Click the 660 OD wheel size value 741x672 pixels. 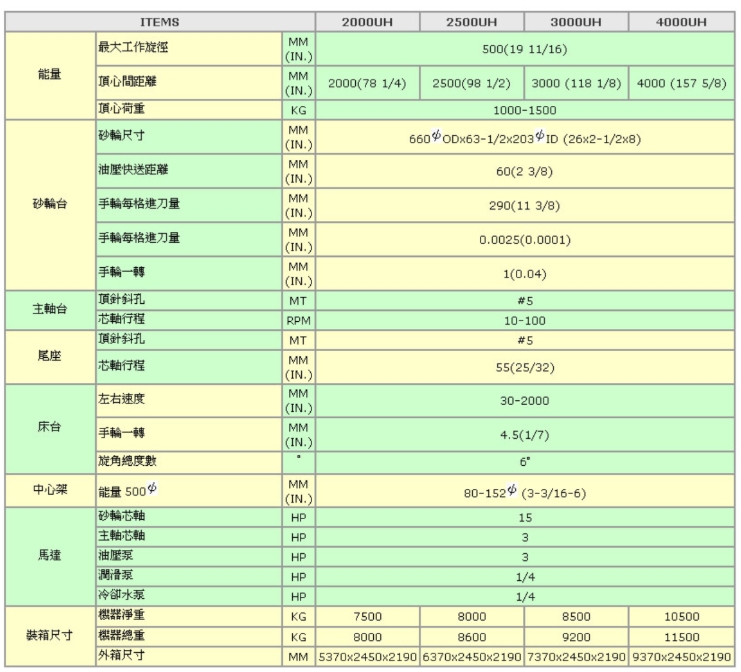(525, 138)
